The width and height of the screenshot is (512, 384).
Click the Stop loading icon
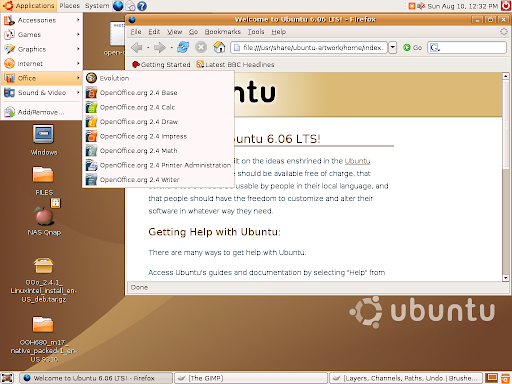pyautogui.click(x=201, y=47)
